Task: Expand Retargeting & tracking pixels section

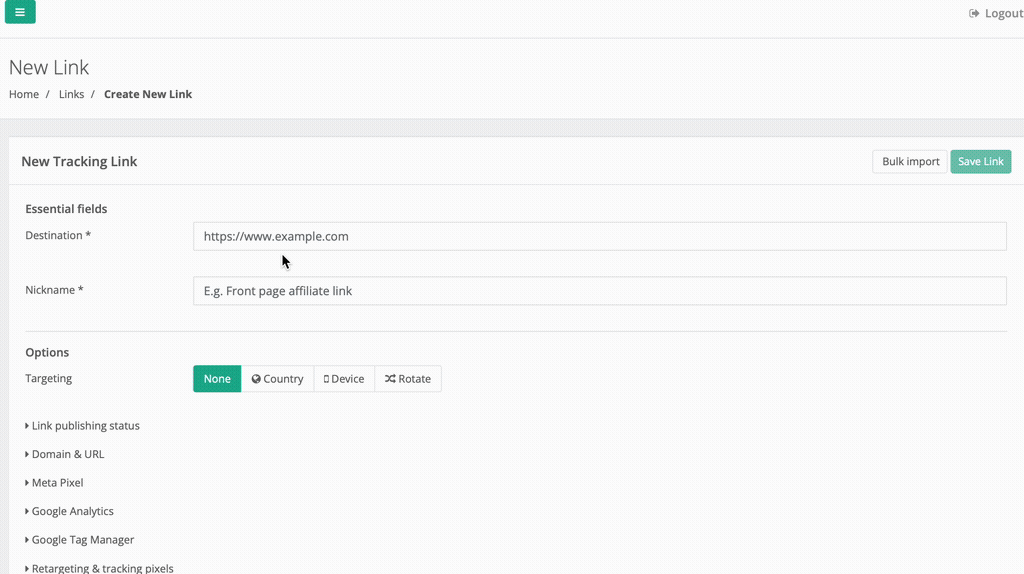Action: tap(102, 568)
